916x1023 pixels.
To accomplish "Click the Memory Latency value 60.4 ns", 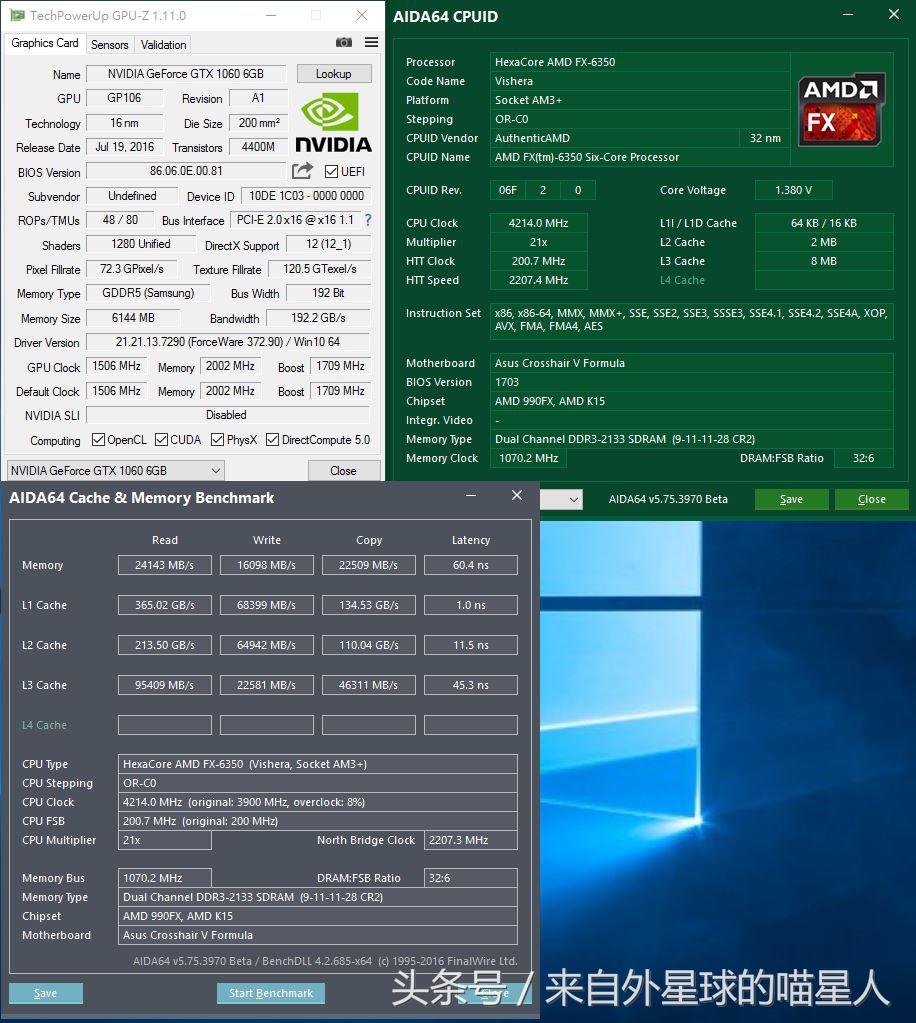I will point(471,565).
